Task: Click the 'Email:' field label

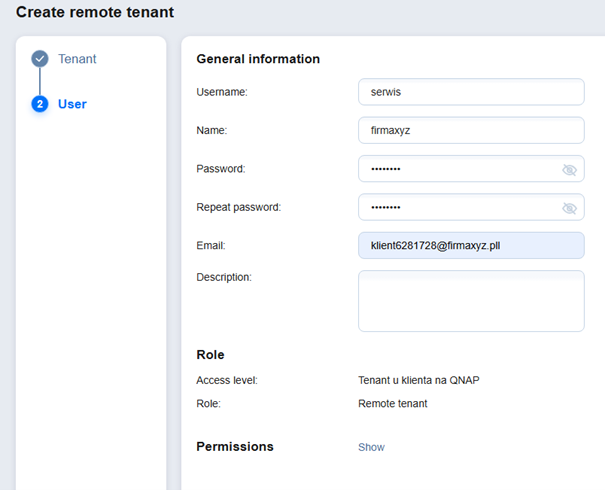Action: point(211,245)
